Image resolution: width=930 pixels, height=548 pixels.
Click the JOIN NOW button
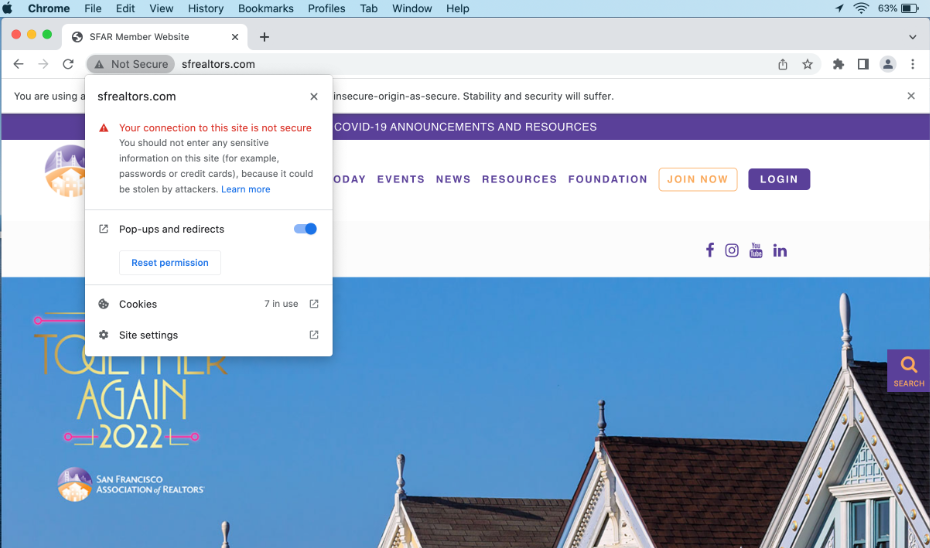click(698, 179)
